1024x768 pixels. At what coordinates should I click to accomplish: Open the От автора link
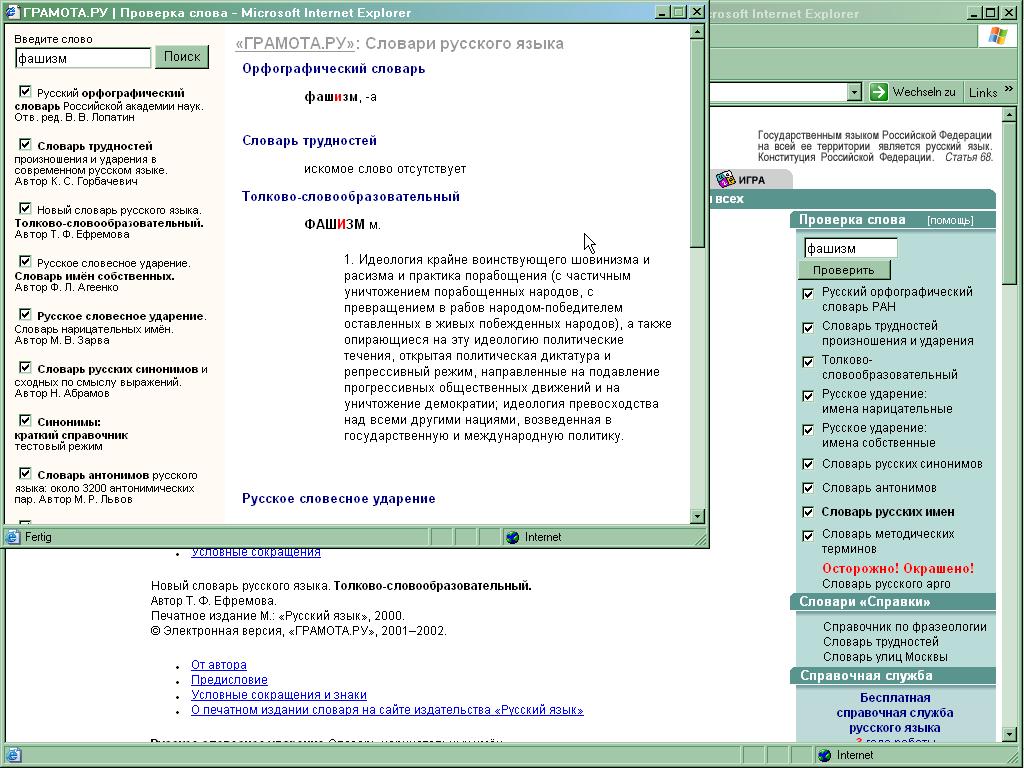point(219,665)
